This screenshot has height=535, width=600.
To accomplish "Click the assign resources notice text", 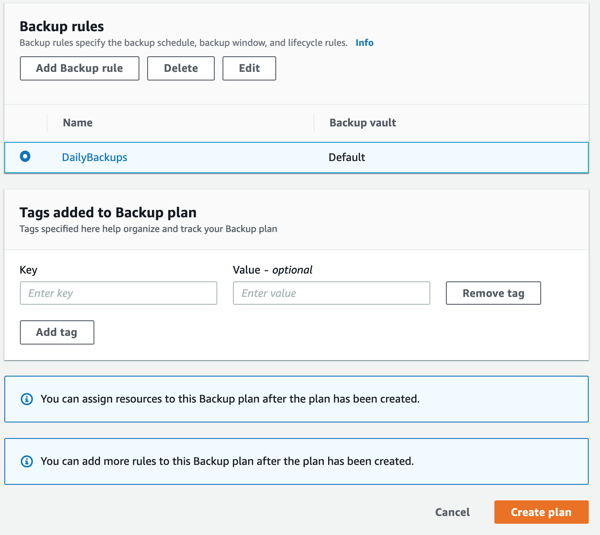I will pos(229,399).
